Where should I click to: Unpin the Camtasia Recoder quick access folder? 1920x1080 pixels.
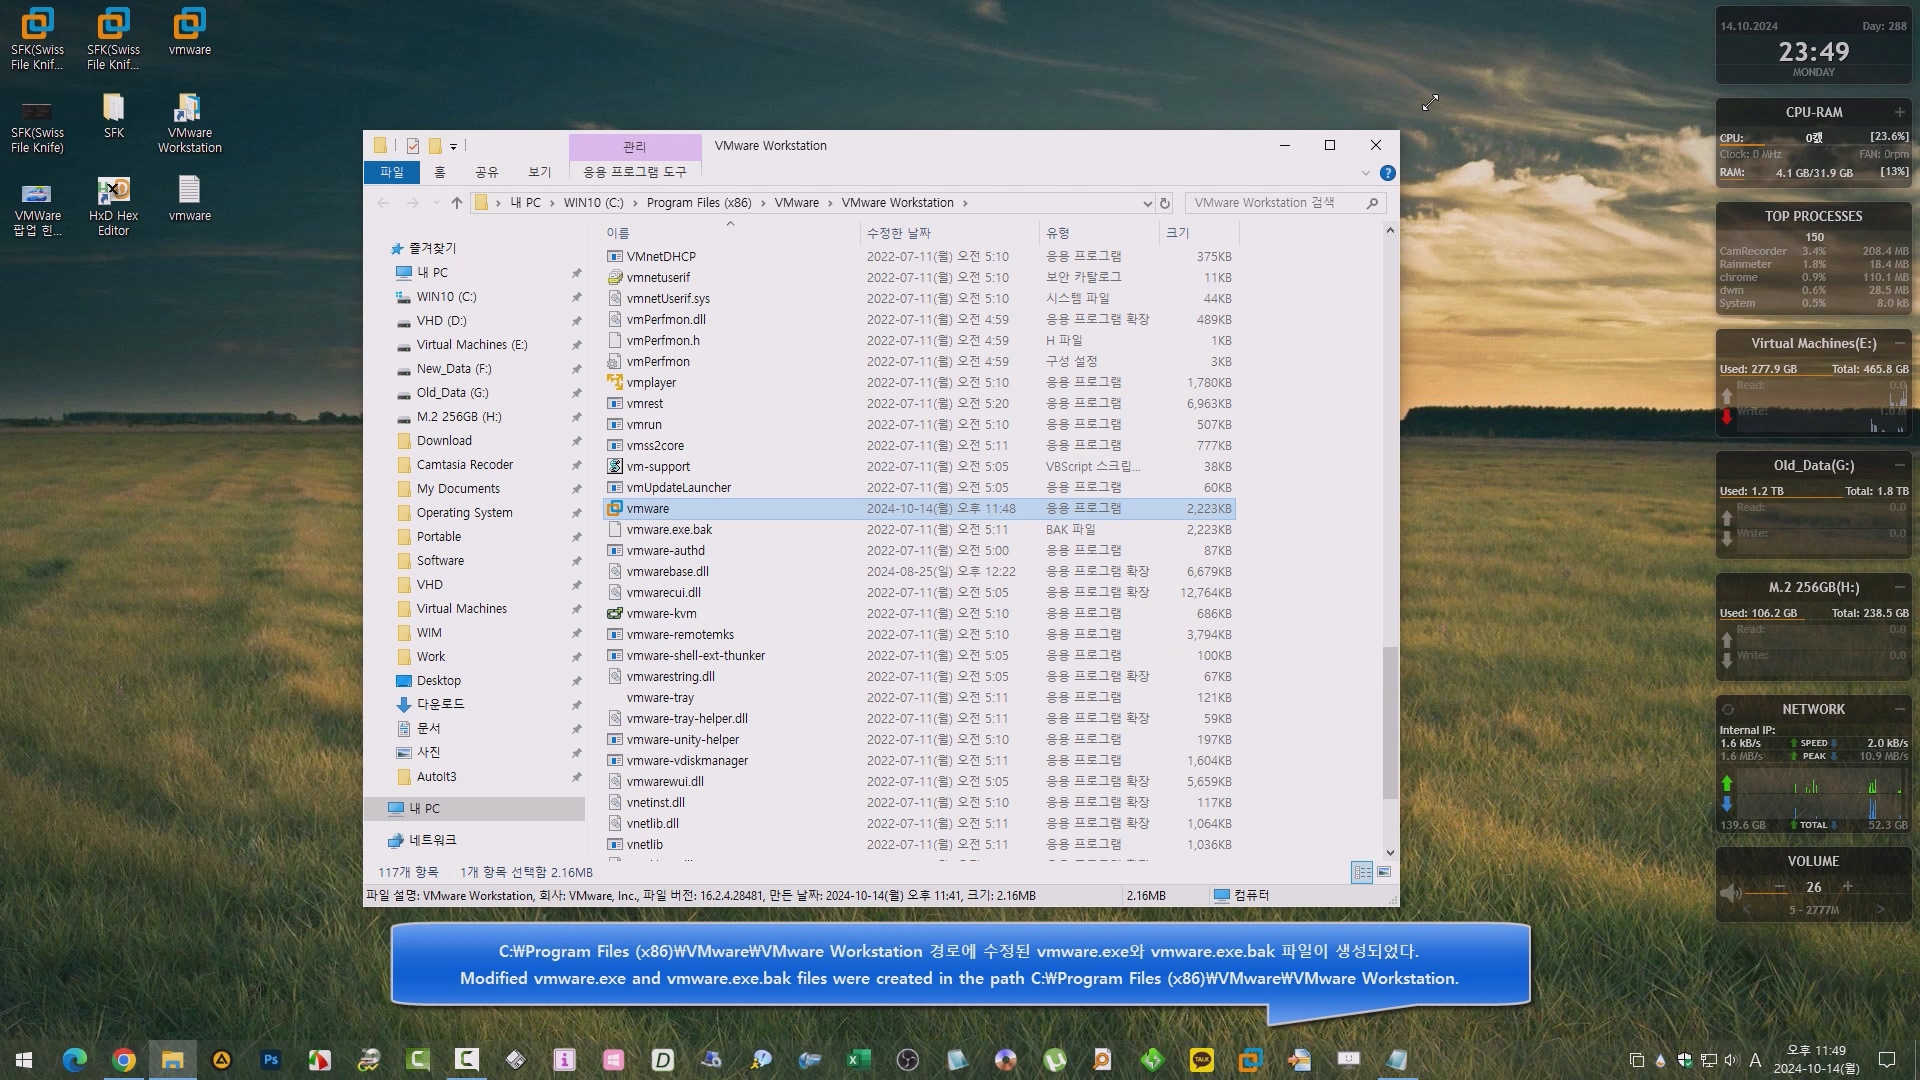(576, 465)
